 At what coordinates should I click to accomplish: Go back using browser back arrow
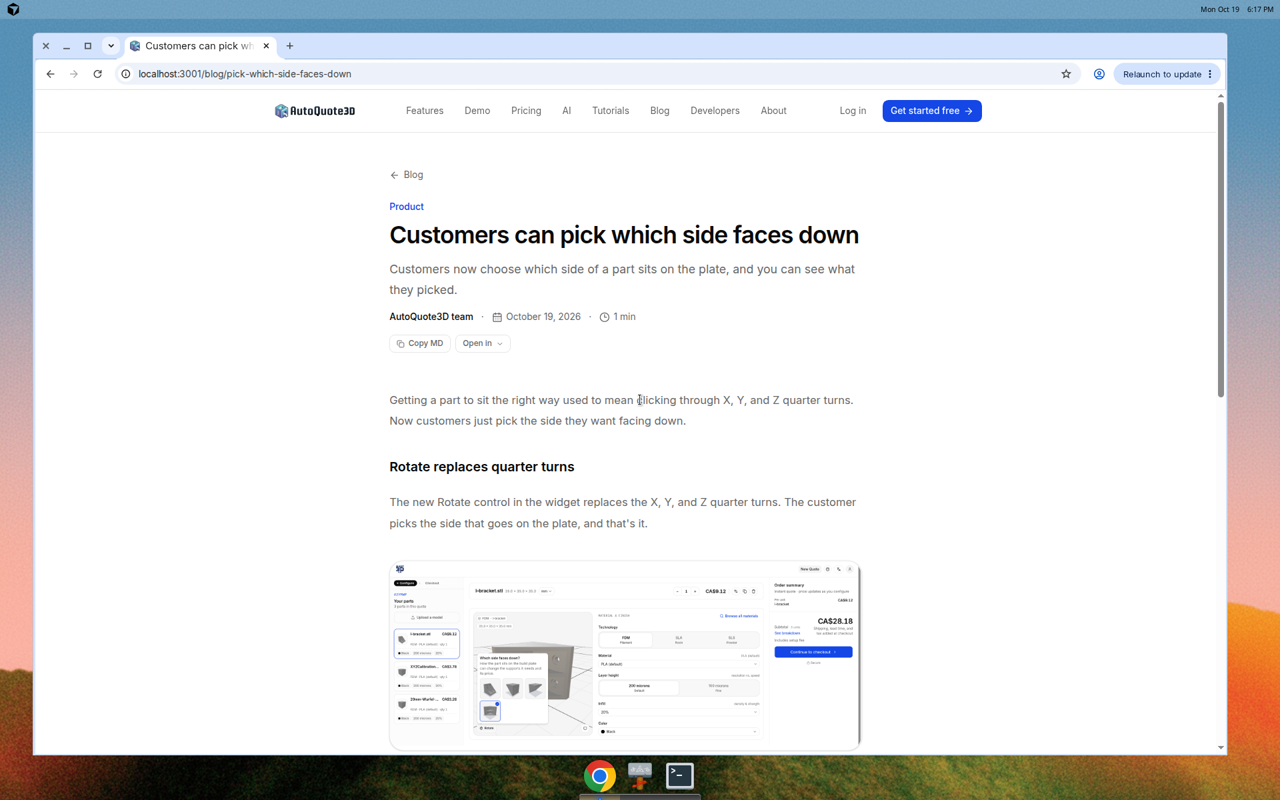pos(50,74)
